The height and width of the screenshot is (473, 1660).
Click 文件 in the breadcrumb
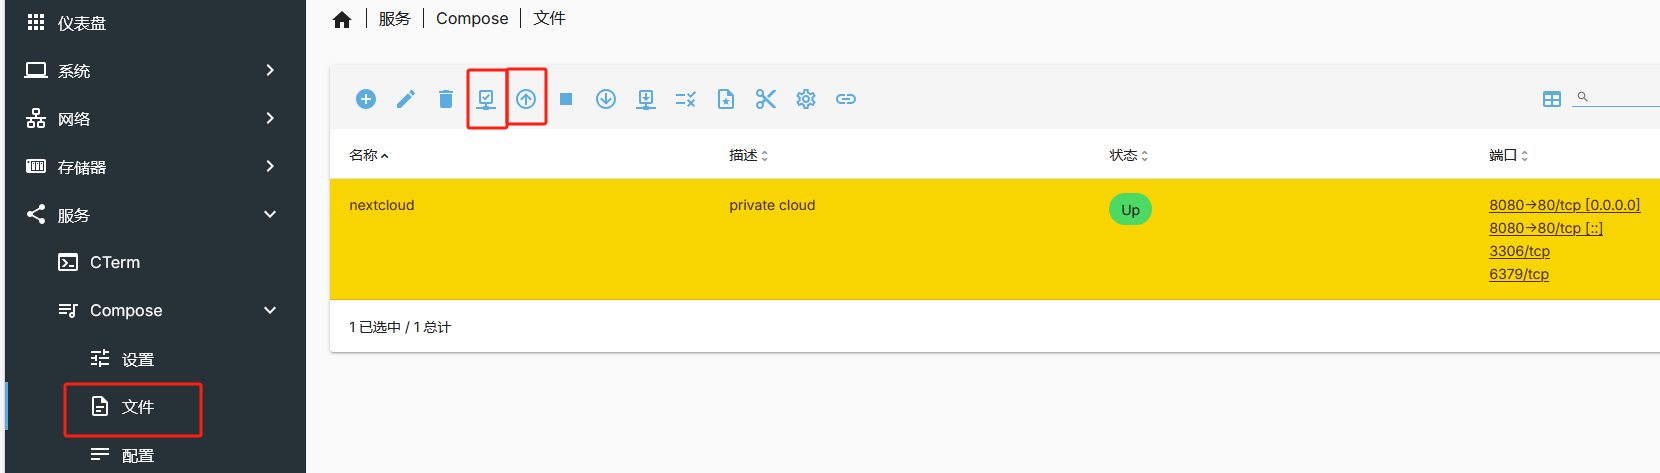coord(549,18)
